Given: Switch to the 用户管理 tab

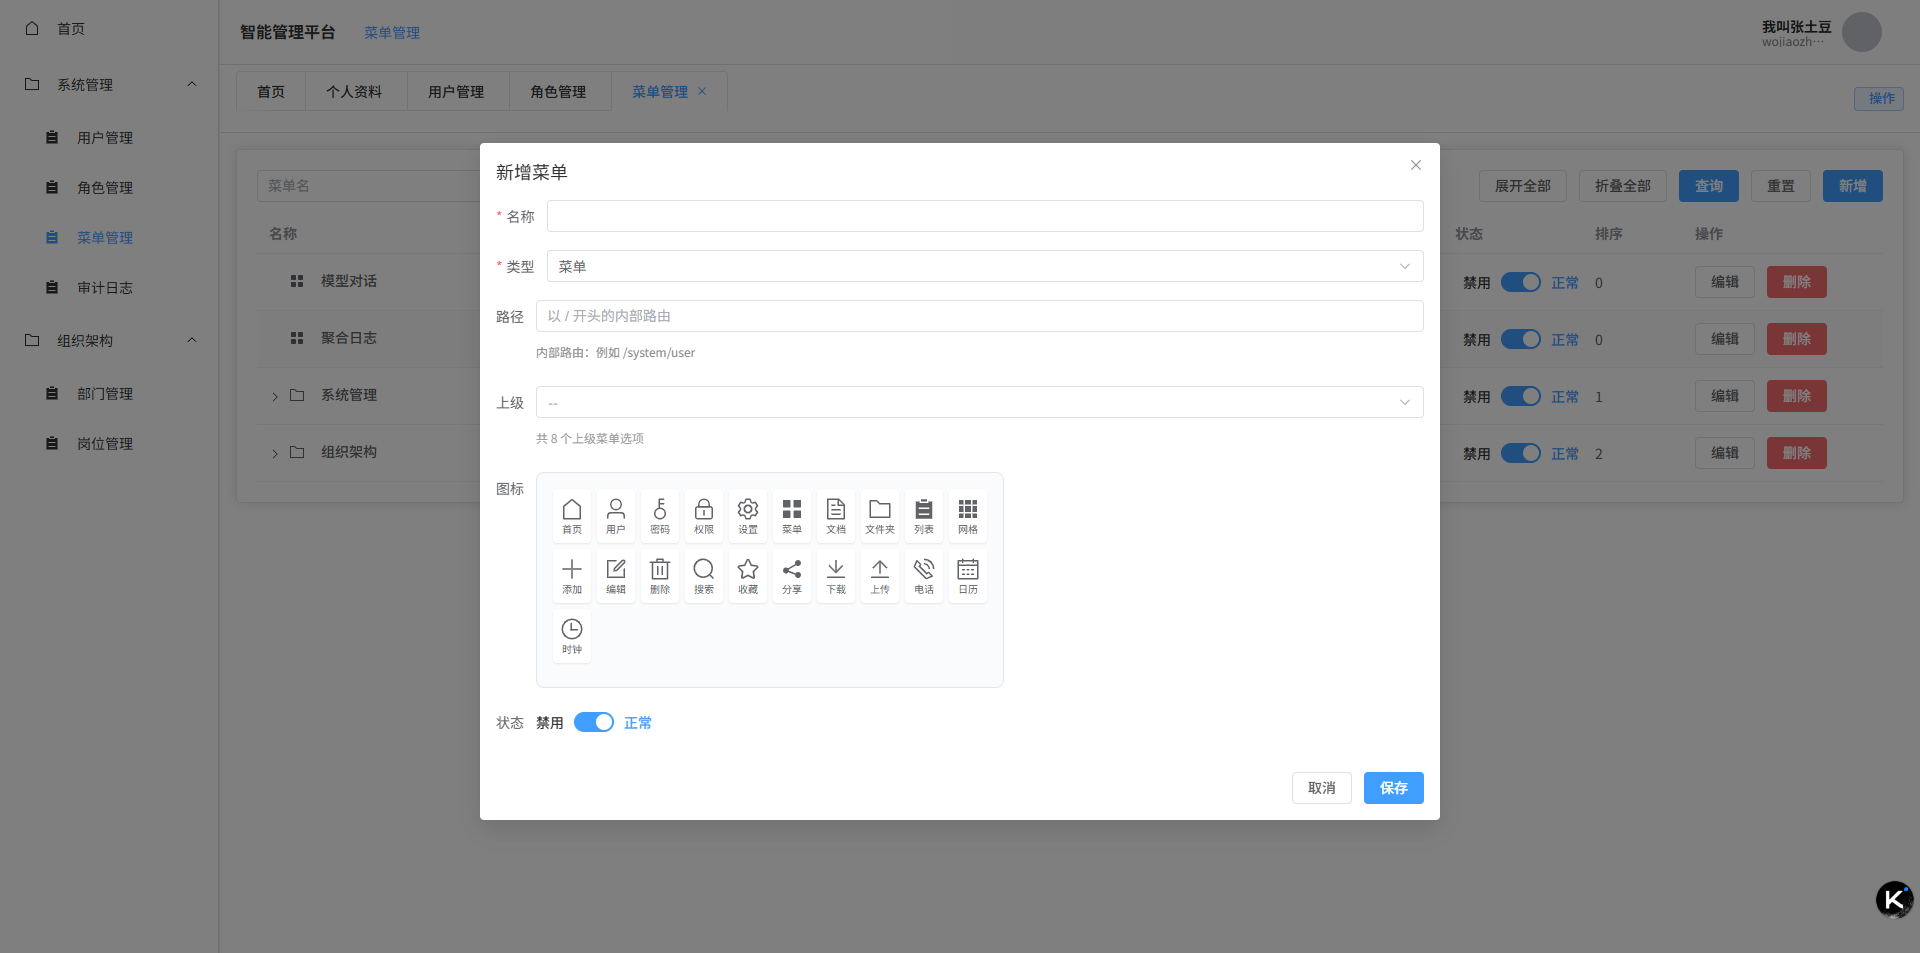Looking at the screenshot, I should coord(456,91).
